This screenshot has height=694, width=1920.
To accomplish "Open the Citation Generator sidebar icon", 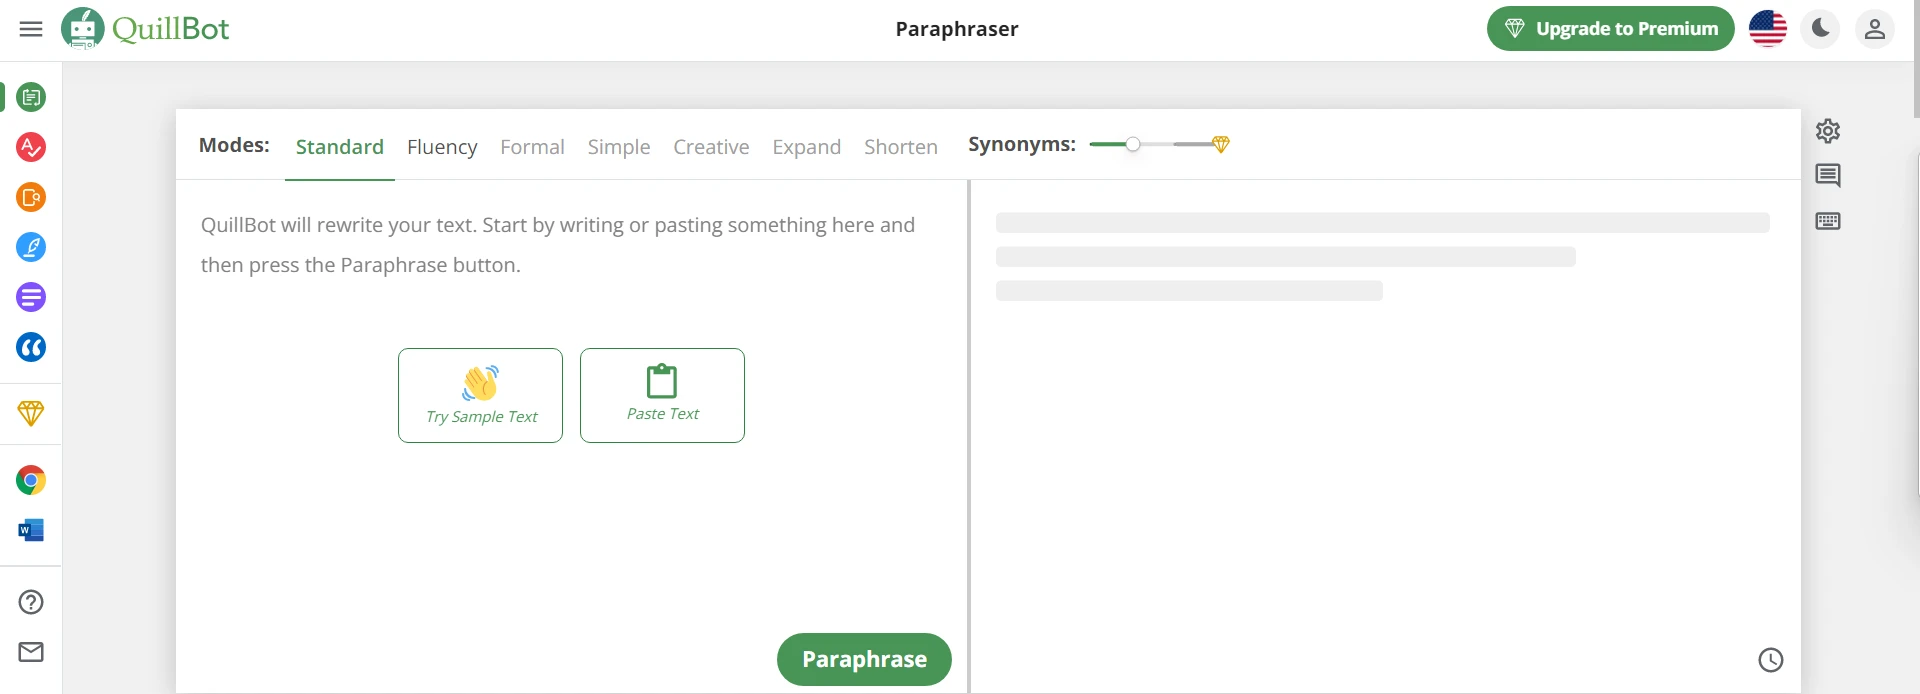I will (31, 347).
